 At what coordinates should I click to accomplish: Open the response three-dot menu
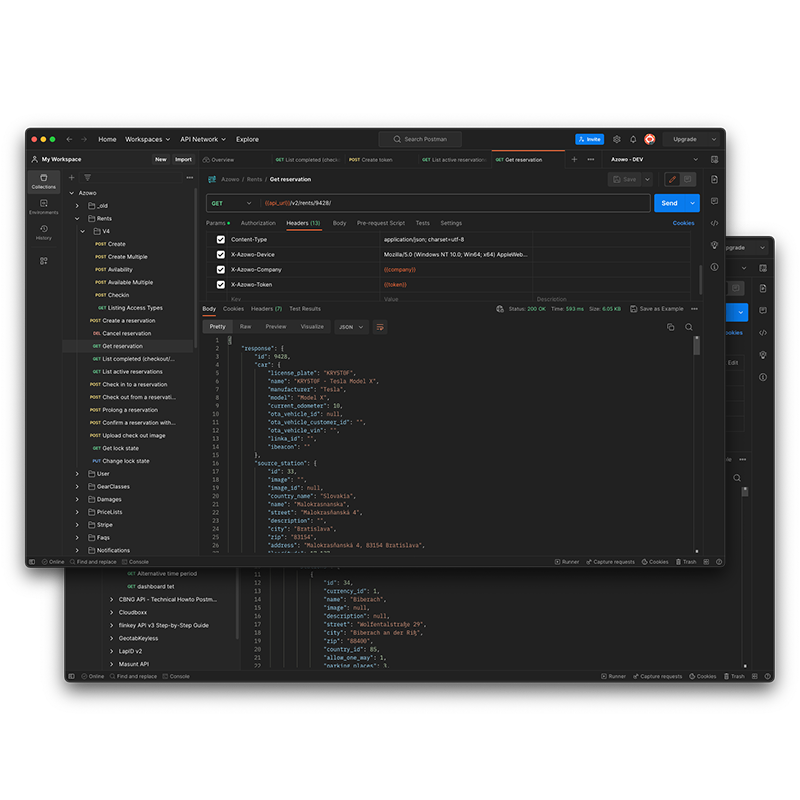(x=694, y=309)
